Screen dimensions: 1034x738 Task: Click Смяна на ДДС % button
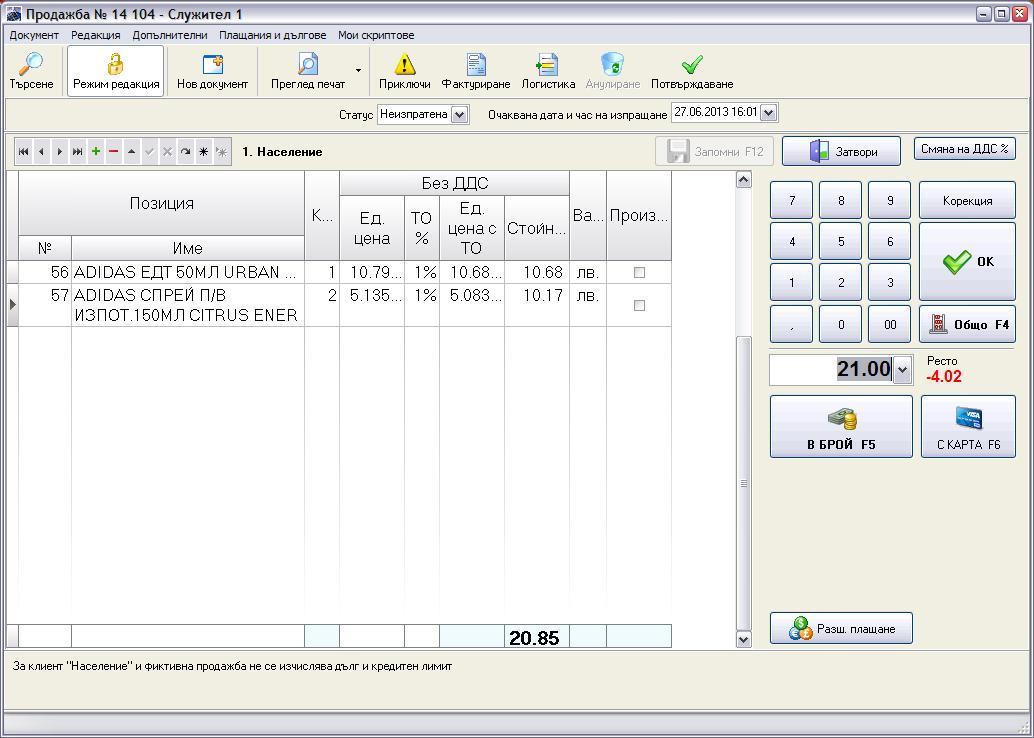[x=965, y=148]
